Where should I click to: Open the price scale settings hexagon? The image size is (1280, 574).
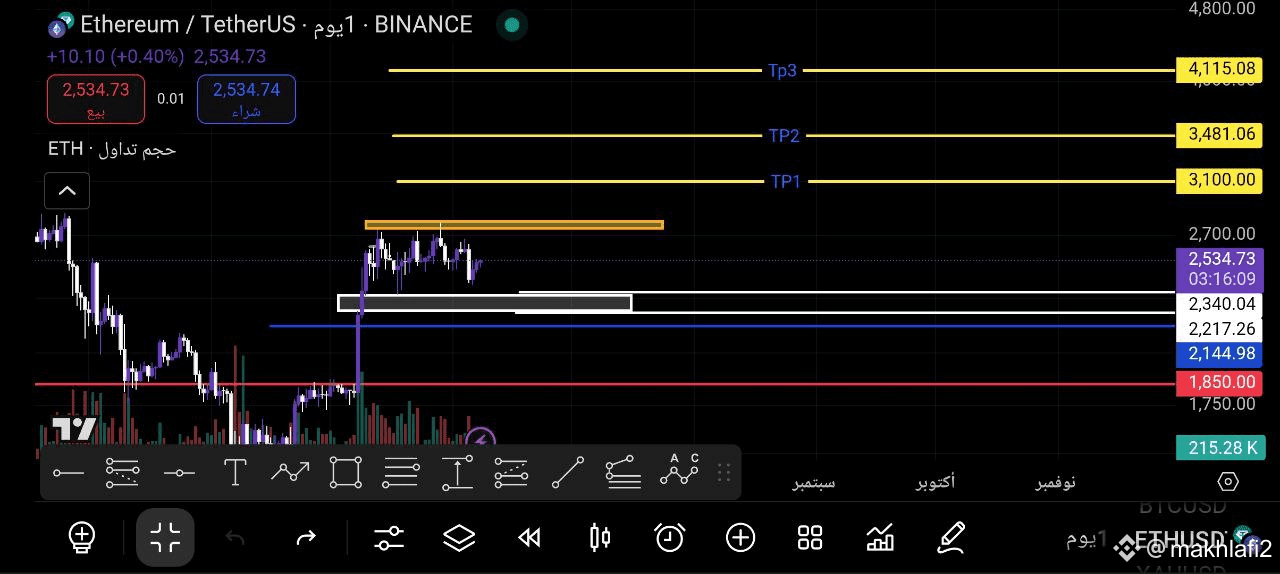1228,482
